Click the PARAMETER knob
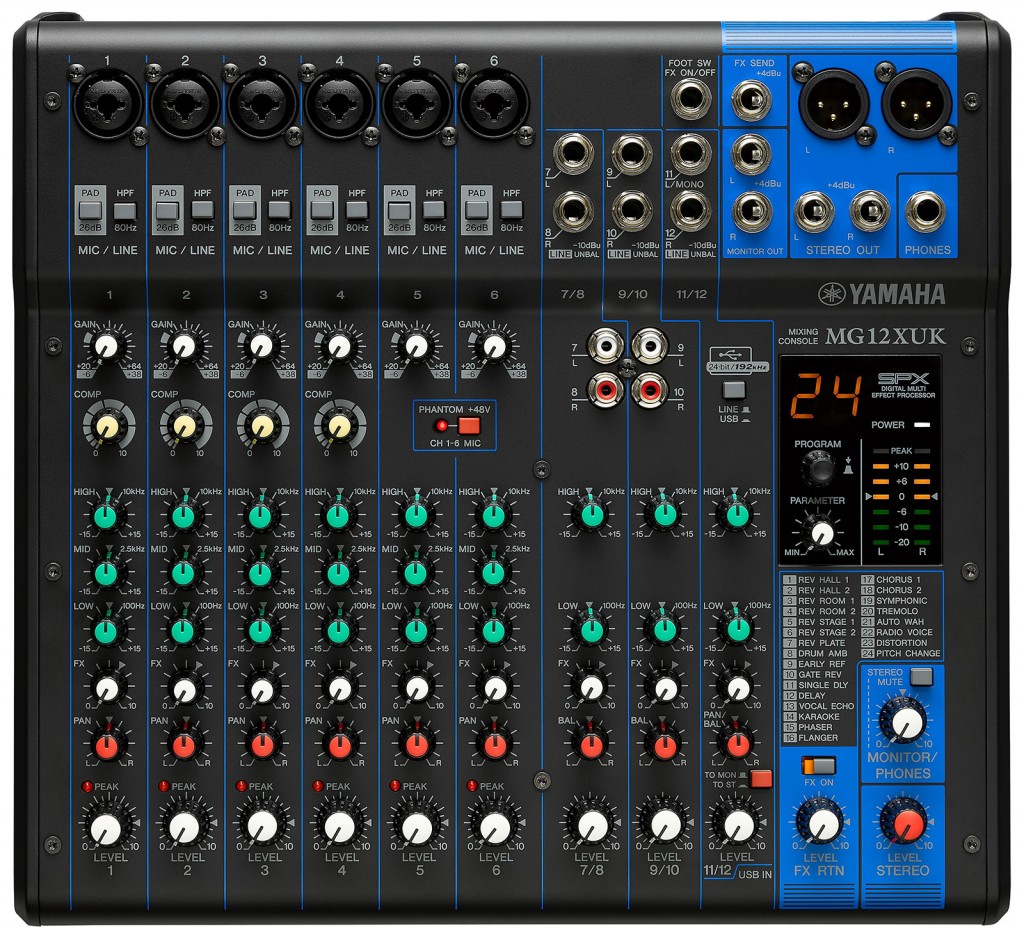 [x=822, y=532]
